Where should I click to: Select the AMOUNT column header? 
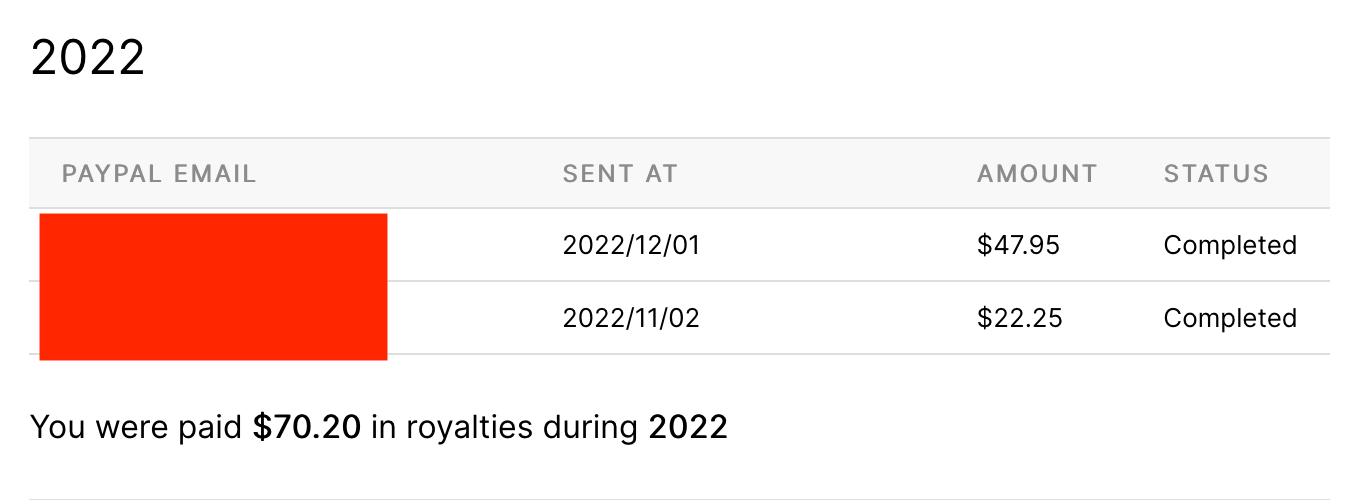click(x=1037, y=174)
